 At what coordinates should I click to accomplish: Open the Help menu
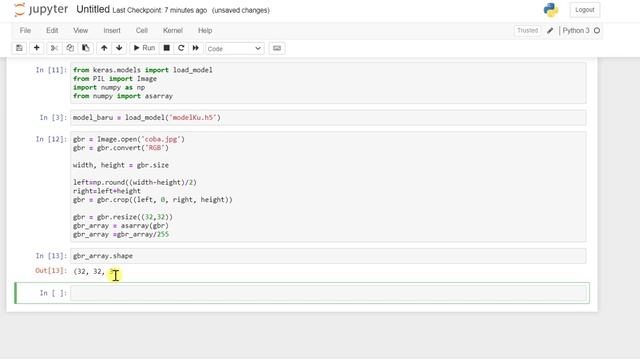[x=205, y=31]
